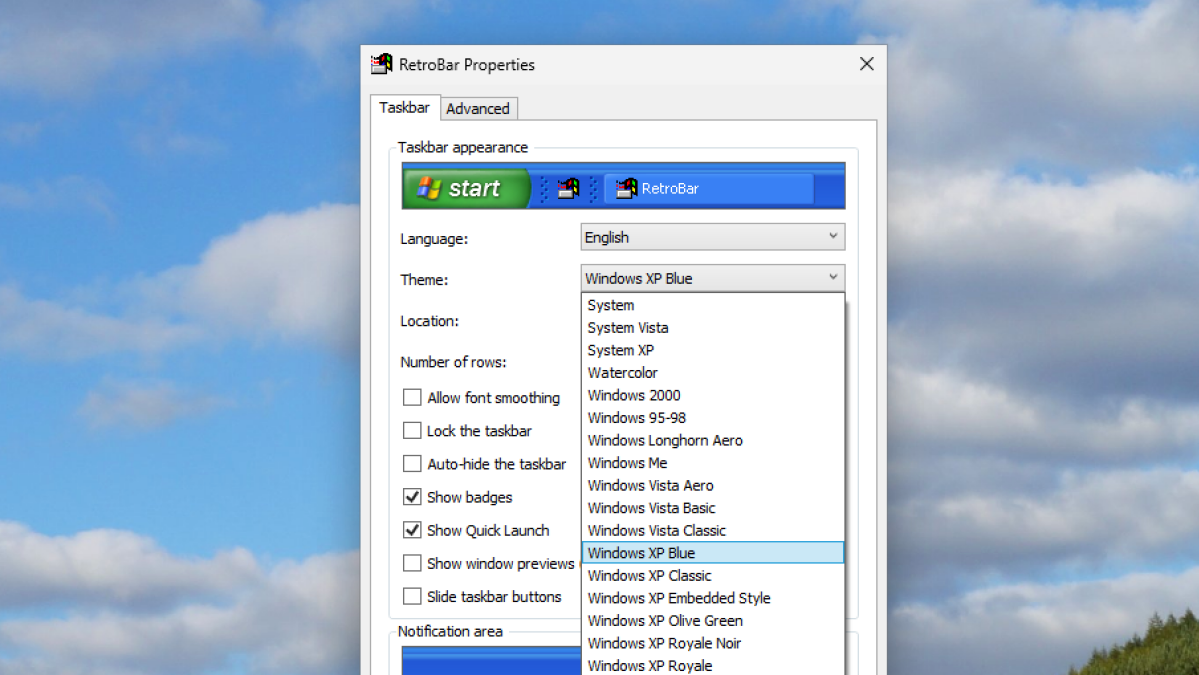
Task: Enable Slide taskbar buttons checkbox
Action: tap(412, 596)
